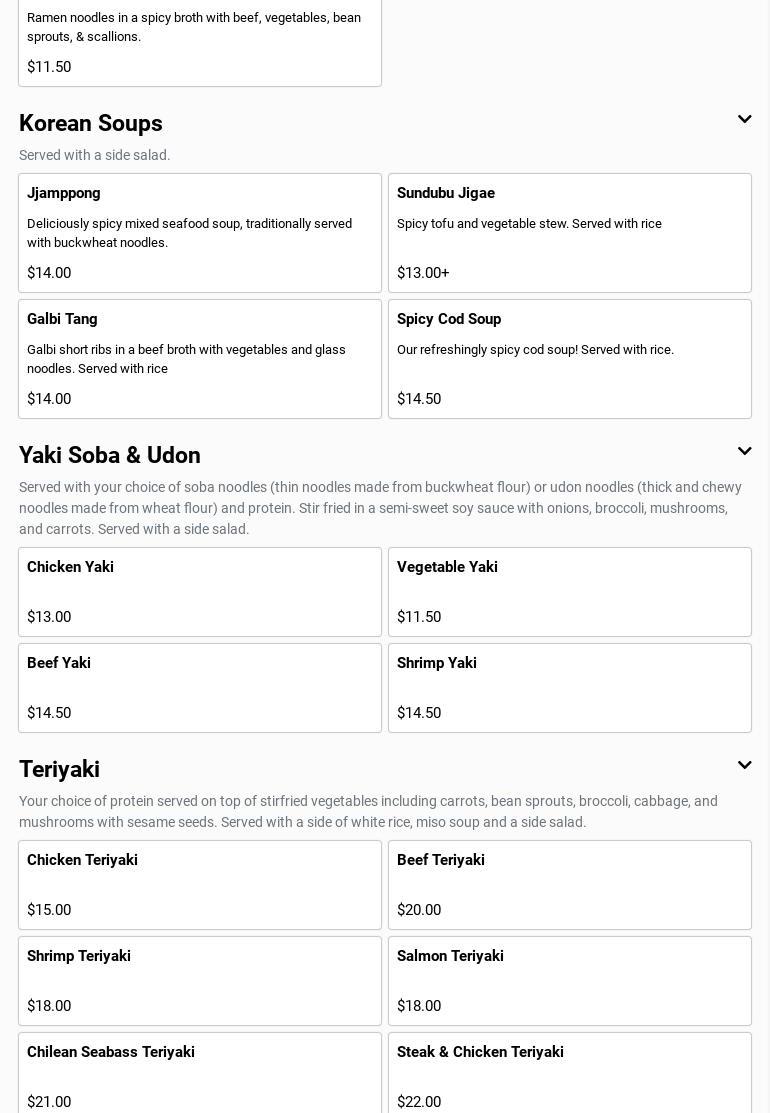Select the Sundubu Jigae stew card
Viewport: 770px width, 1113px height.
tap(570, 233)
